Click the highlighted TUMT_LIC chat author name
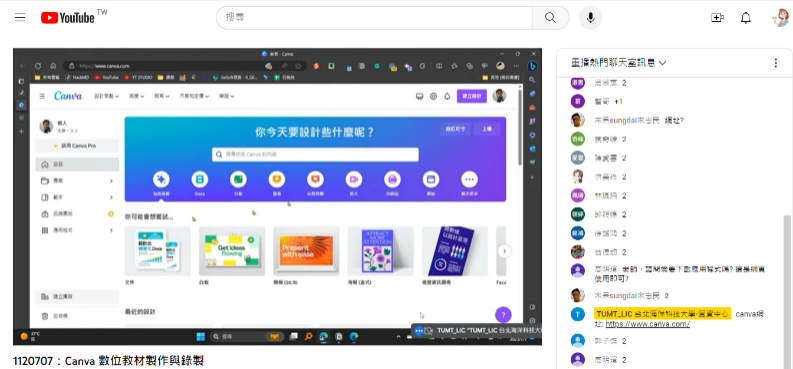Screen dimensions: 793x369 point(662,314)
